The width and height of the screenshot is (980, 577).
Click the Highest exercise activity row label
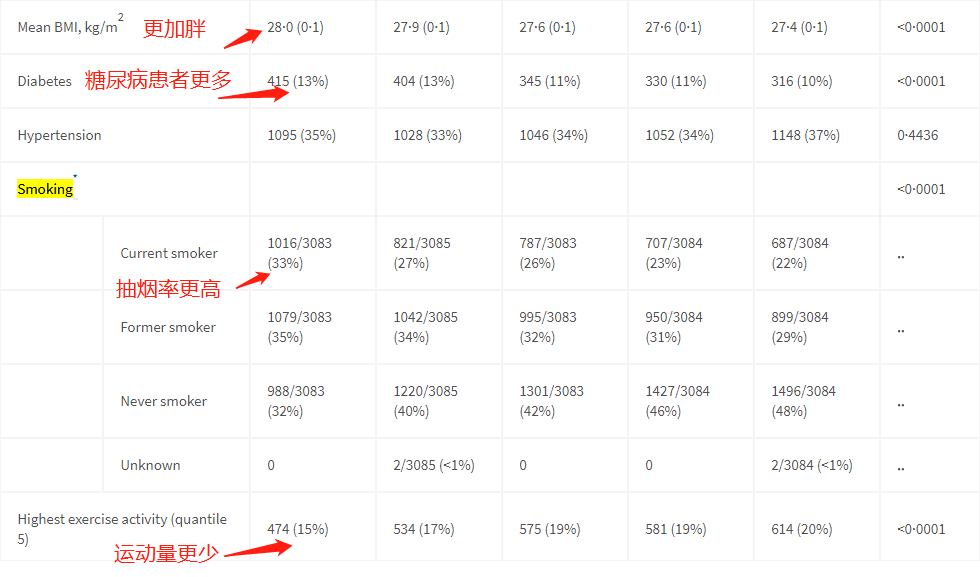point(122,529)
